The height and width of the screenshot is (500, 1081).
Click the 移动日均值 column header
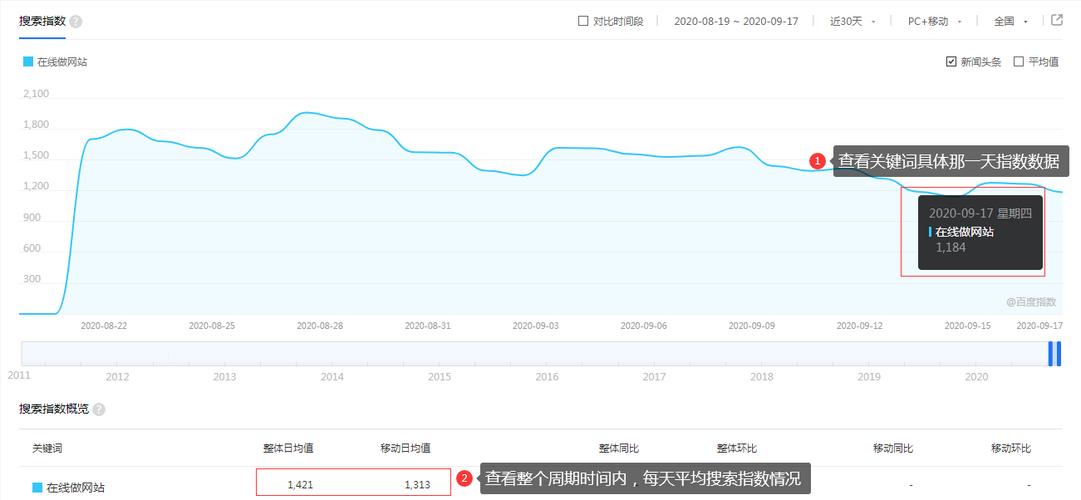[405, 448]
